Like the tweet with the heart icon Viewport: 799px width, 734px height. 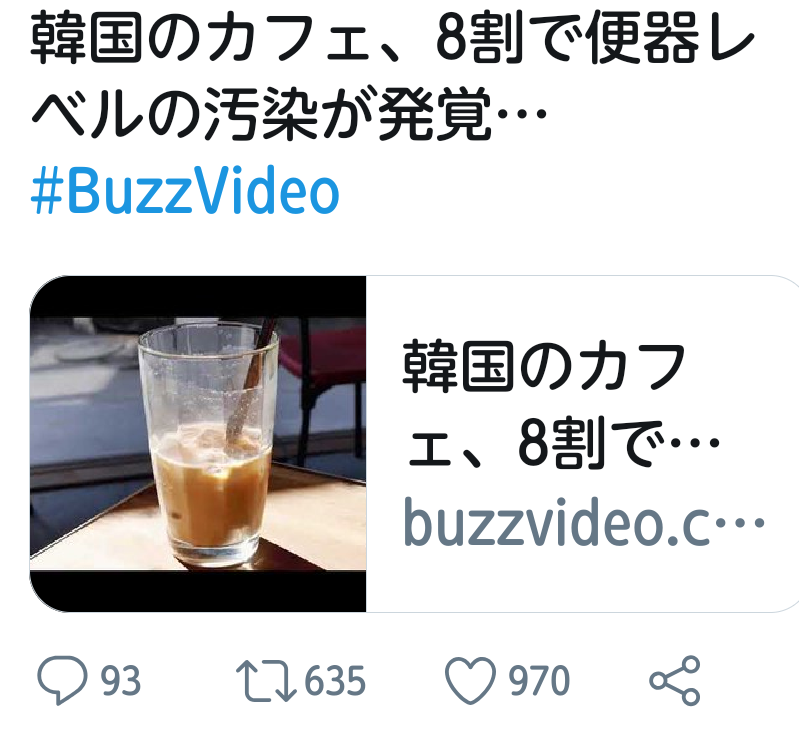pyautogui.click(x=470, y=680)
